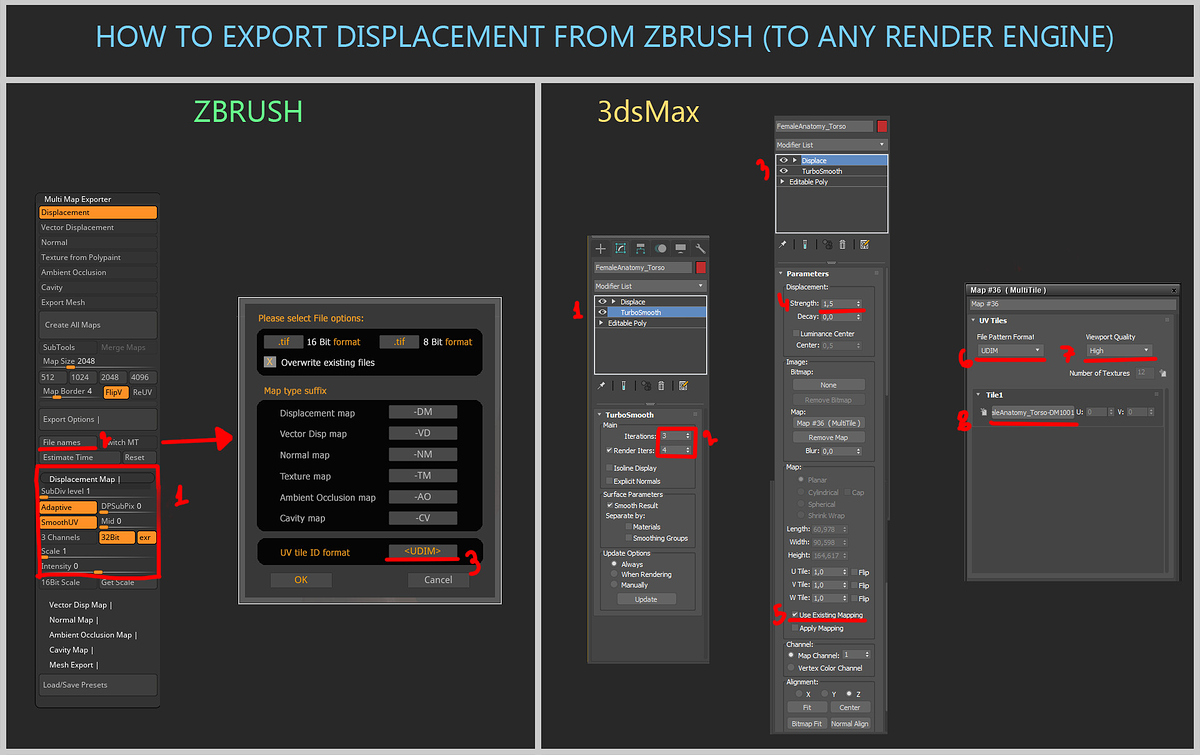Open the File Pattern Format UDIM dropdown

tap(1010, 350)
